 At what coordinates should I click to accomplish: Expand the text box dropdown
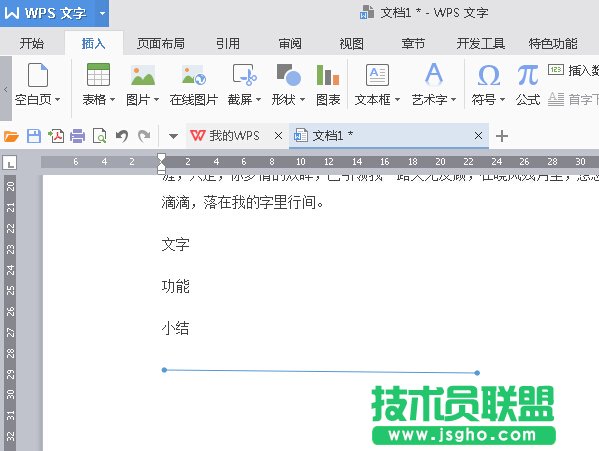(397, 100)
